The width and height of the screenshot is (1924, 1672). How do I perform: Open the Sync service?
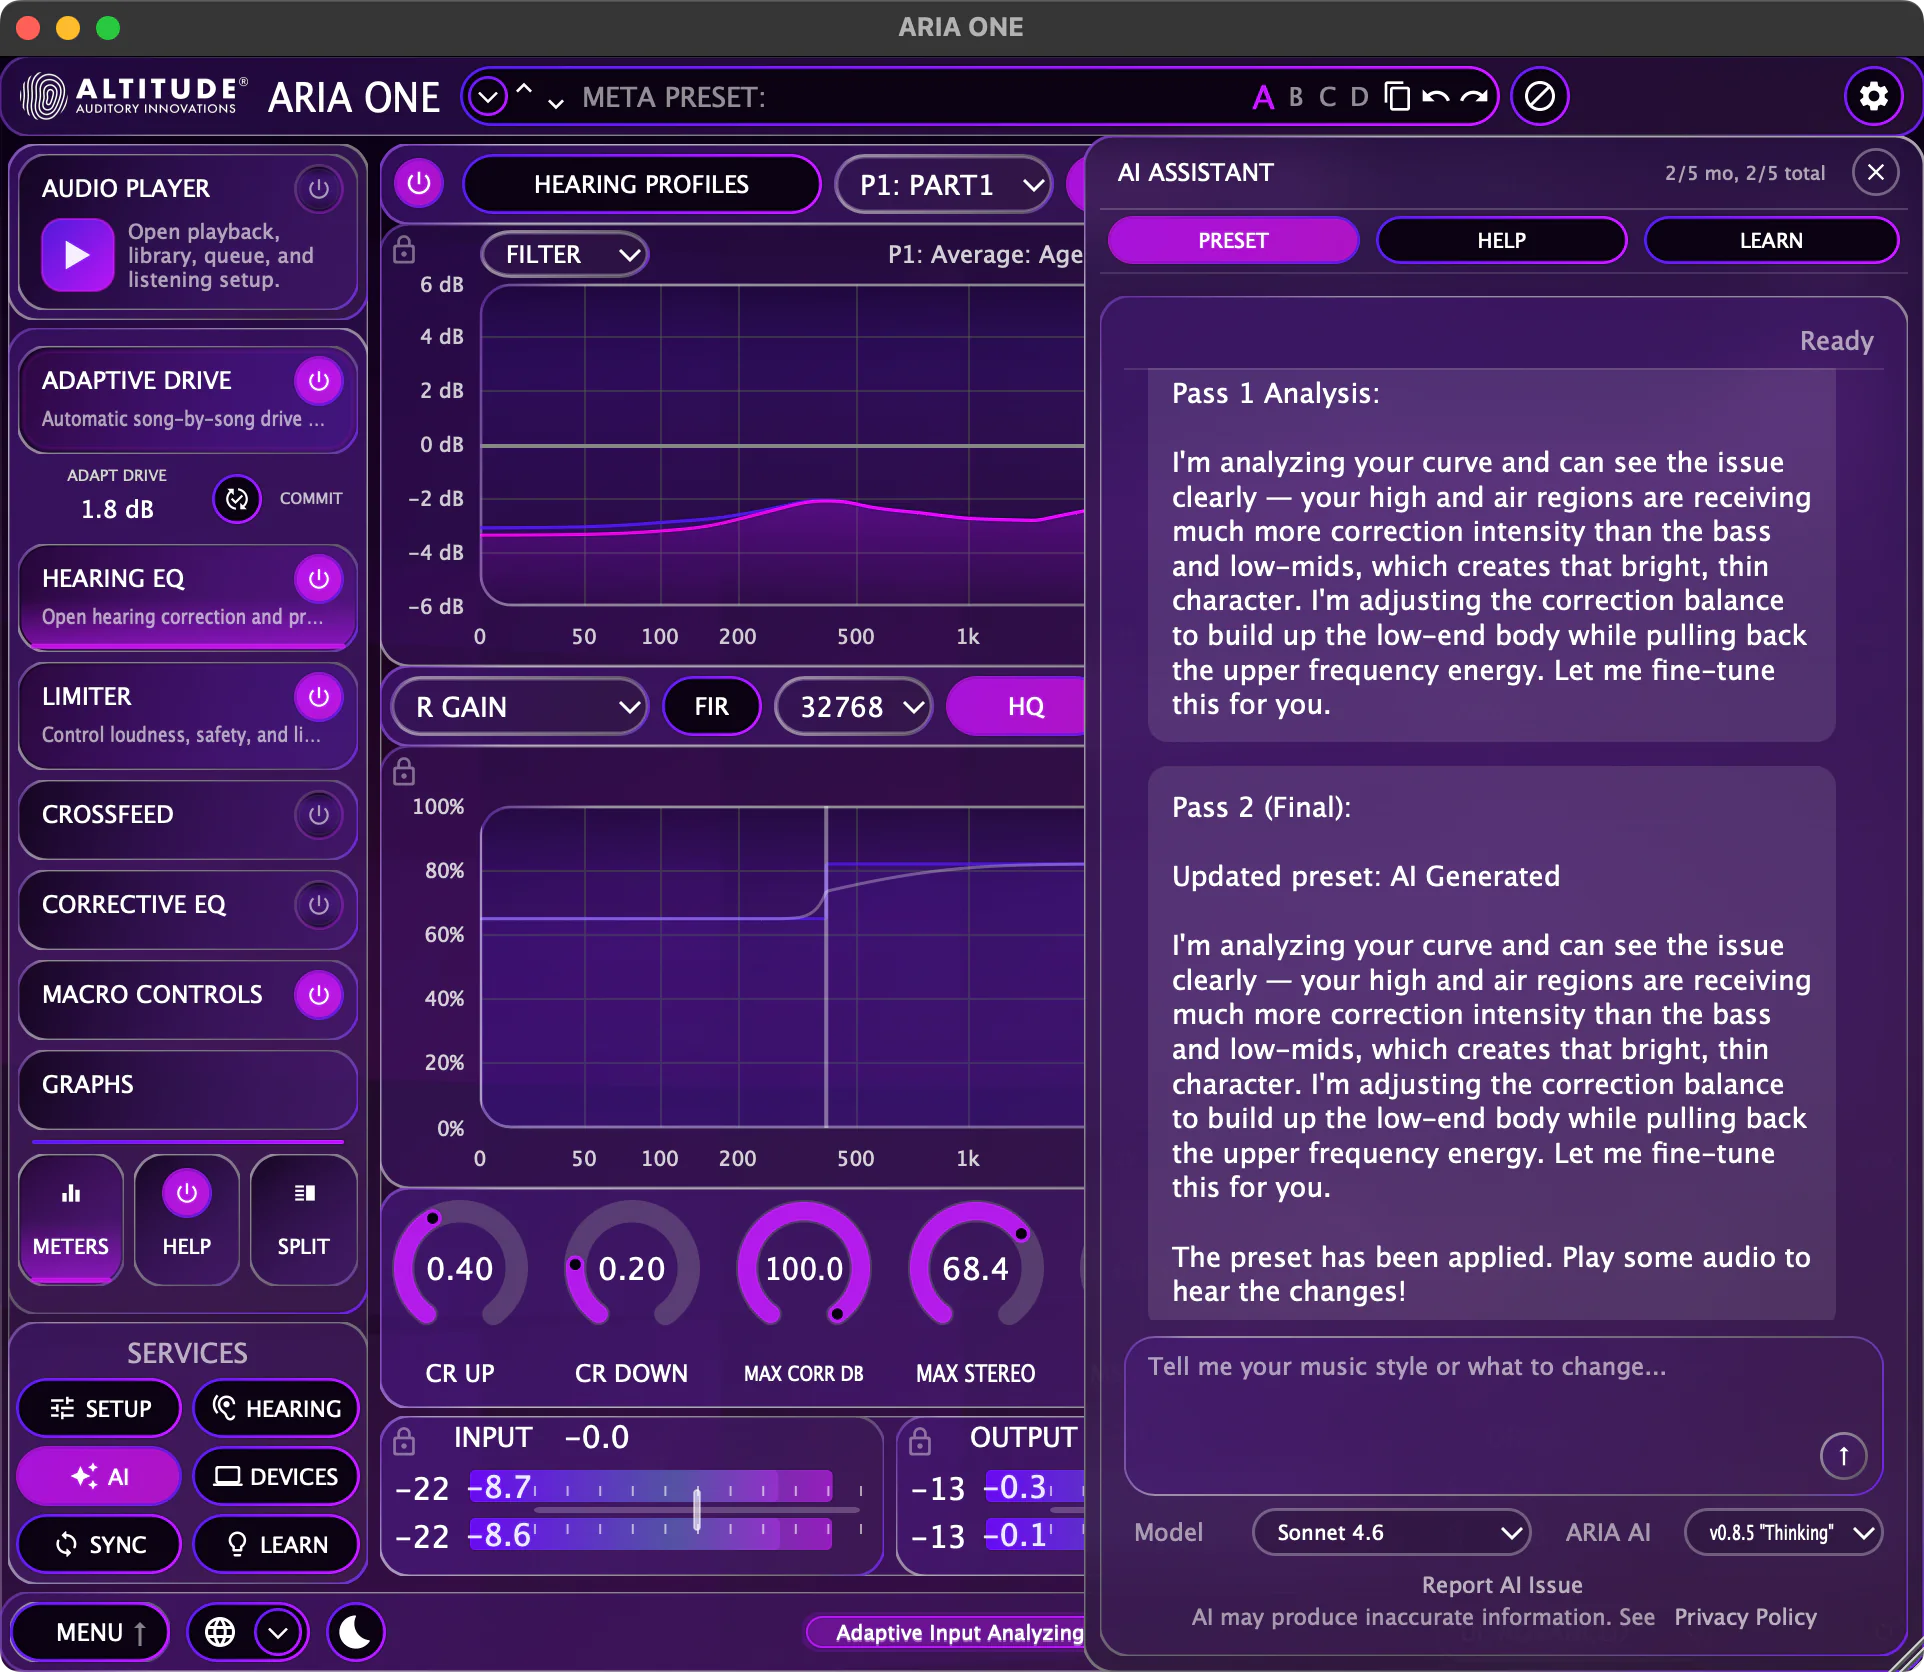[x=100, y=1544]
